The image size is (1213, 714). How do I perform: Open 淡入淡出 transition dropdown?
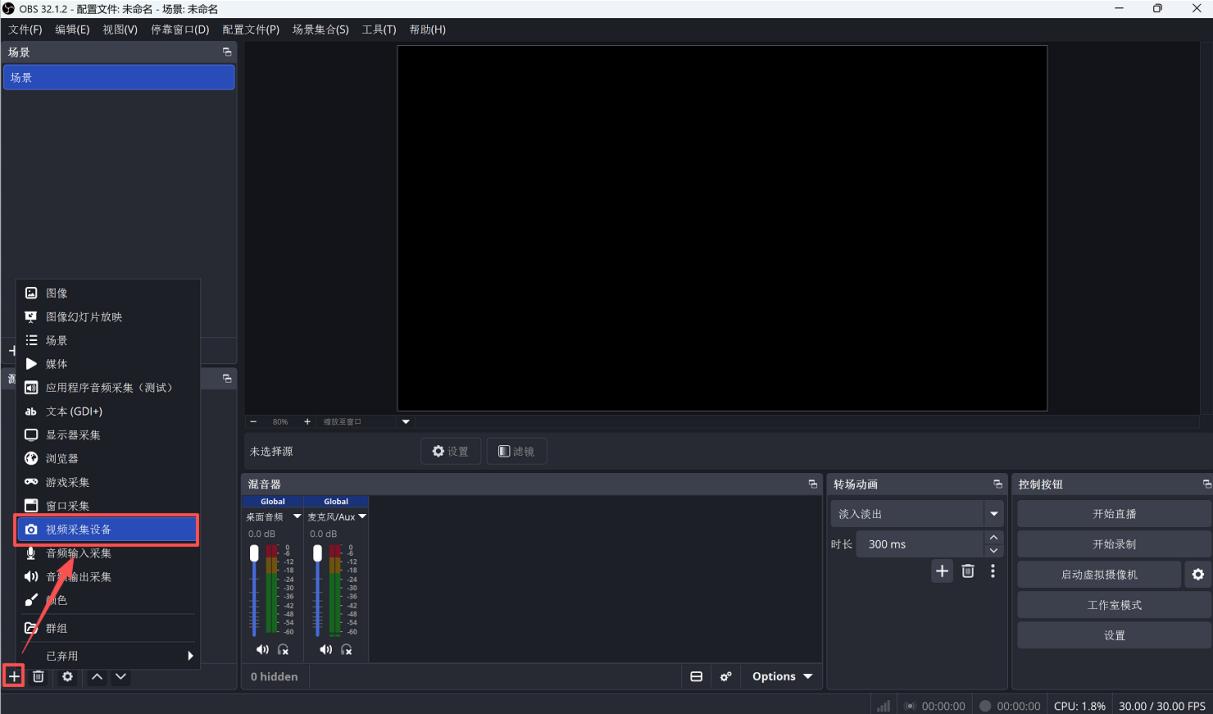(916, 514)
